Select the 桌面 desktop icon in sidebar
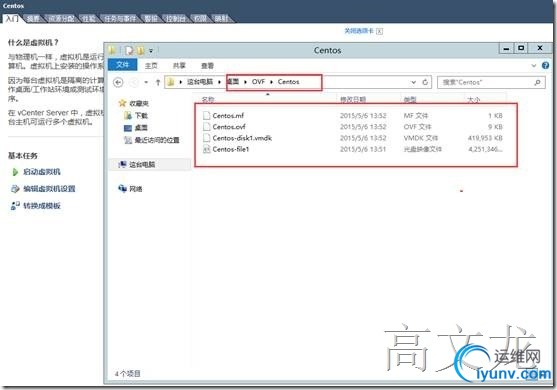The height and width of the screenshot is (390, 557). point(128,128)
